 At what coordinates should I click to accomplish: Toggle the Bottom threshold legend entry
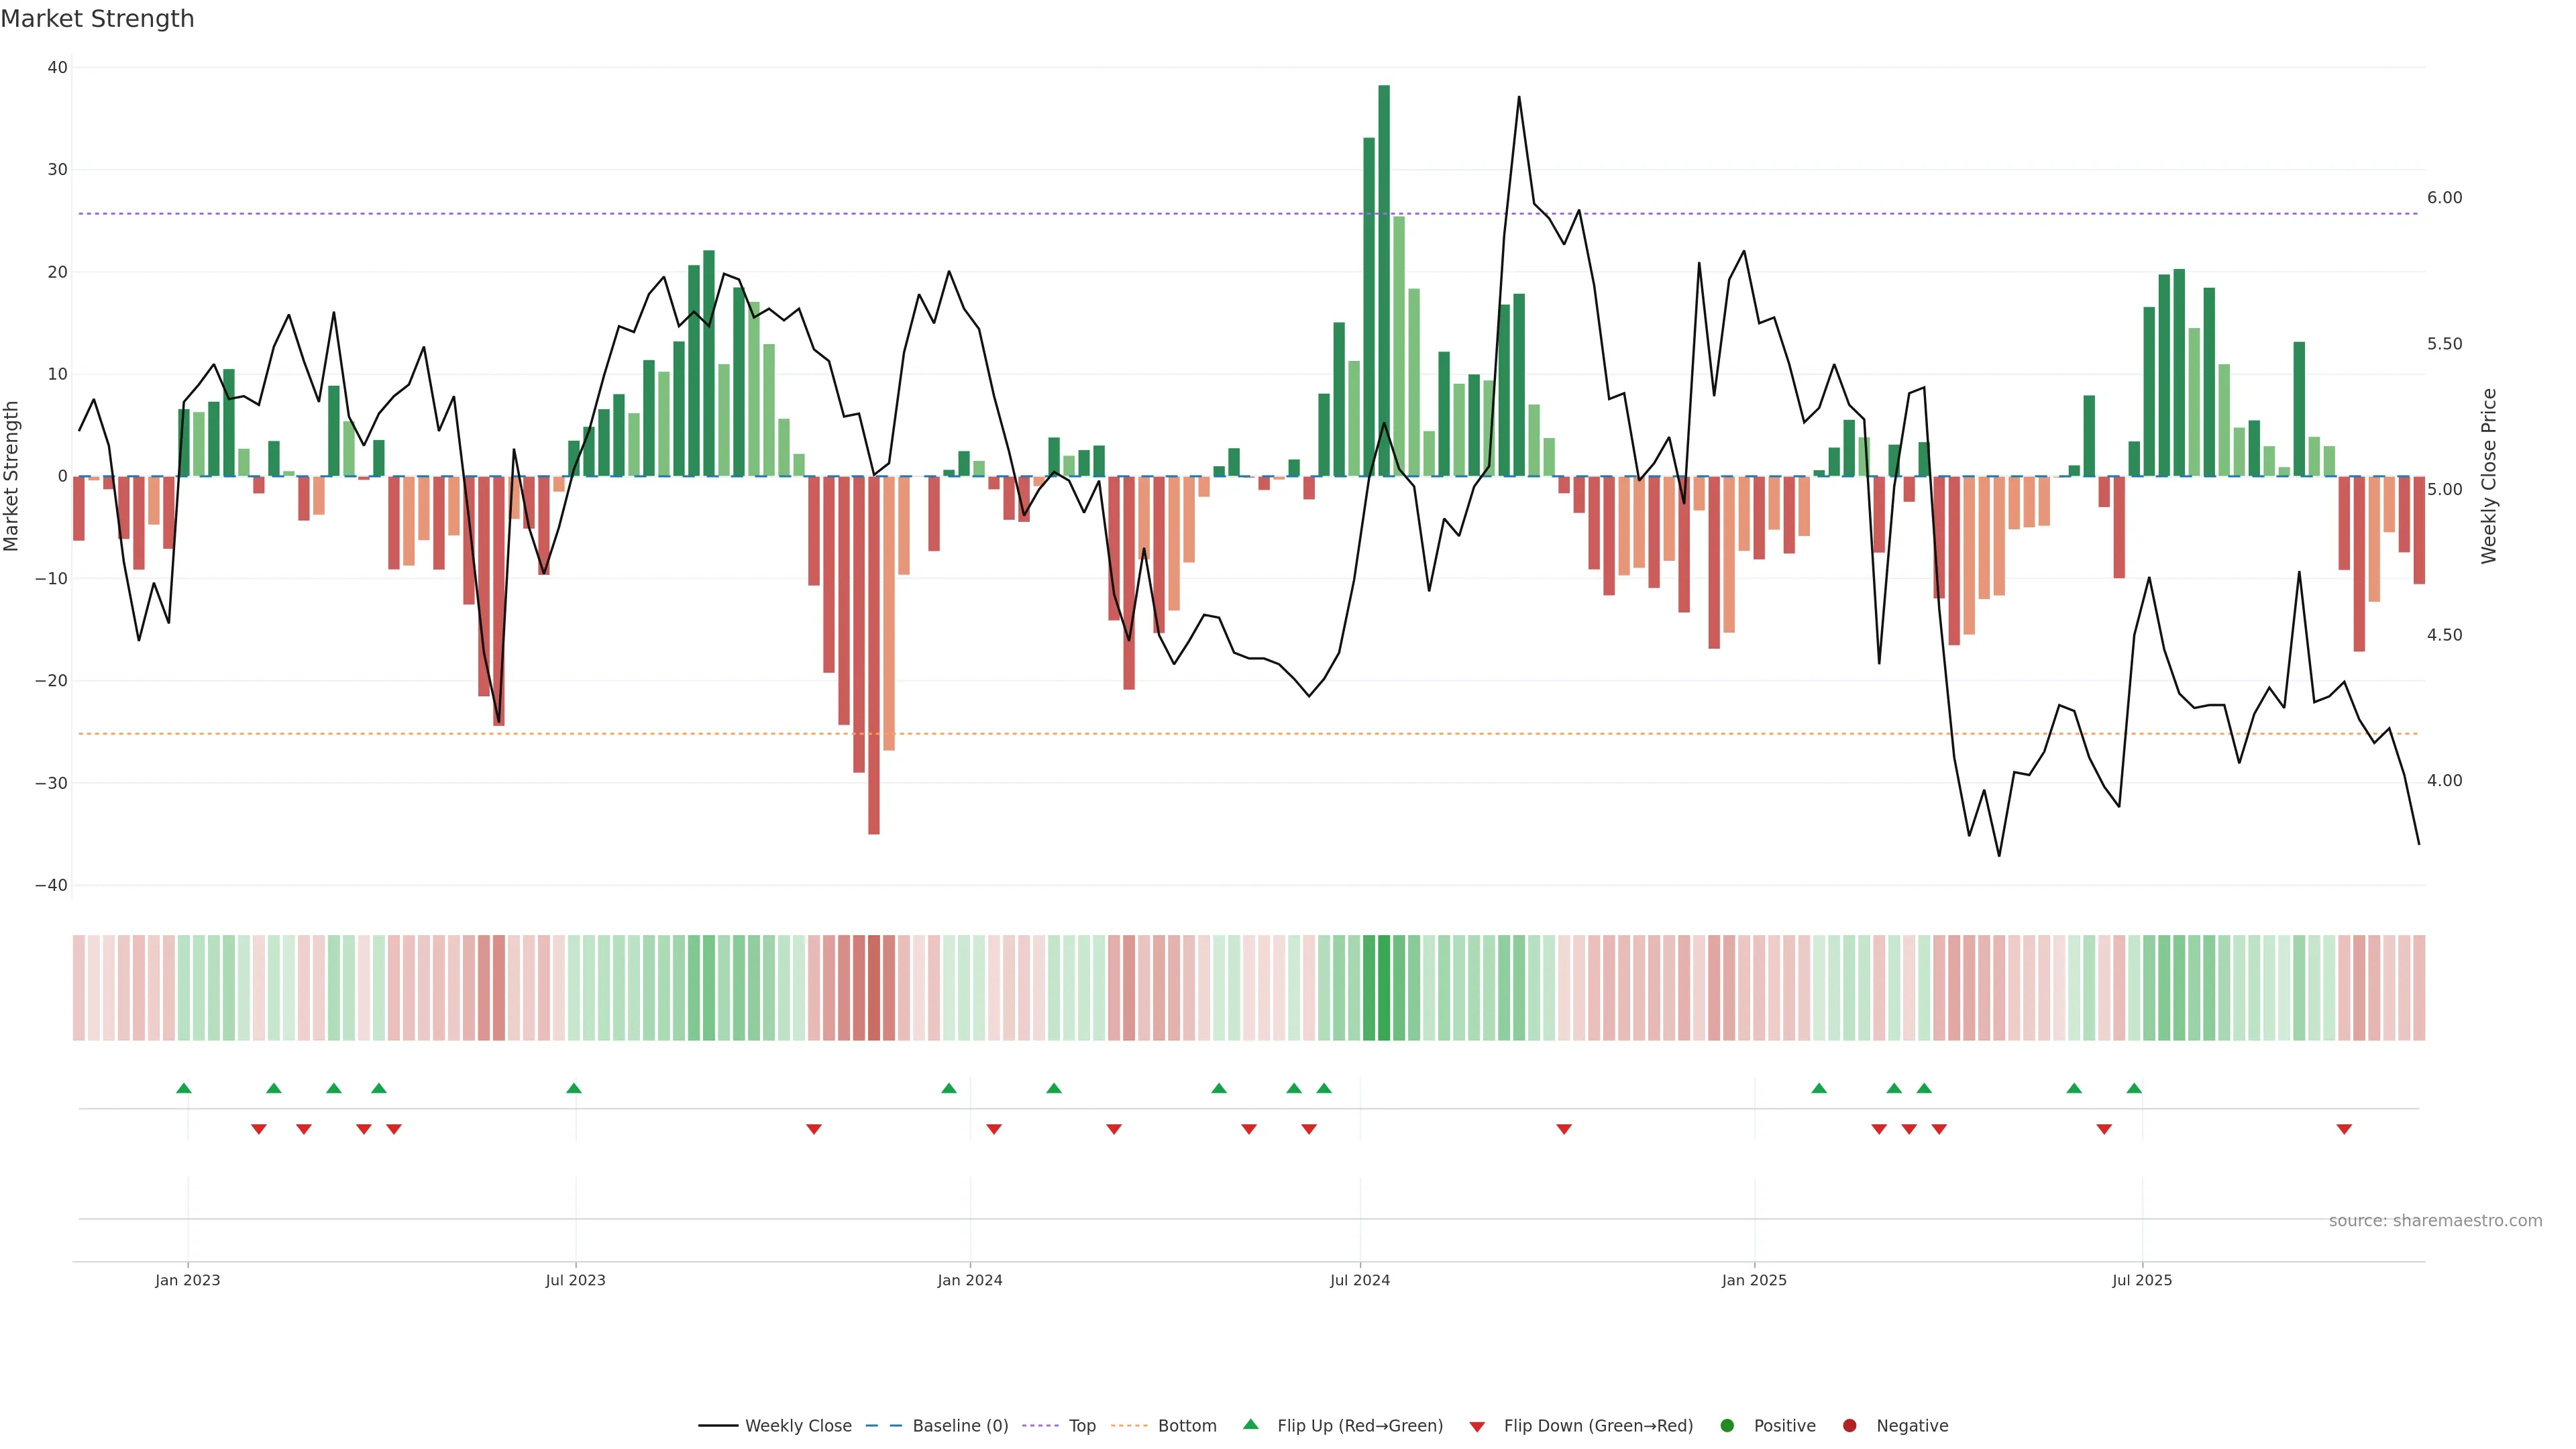(x=1186, y=1426)
